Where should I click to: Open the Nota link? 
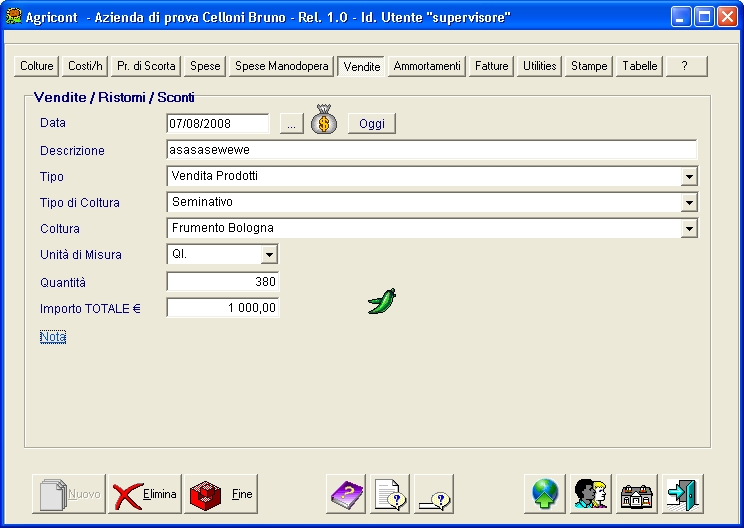(53, 337)
